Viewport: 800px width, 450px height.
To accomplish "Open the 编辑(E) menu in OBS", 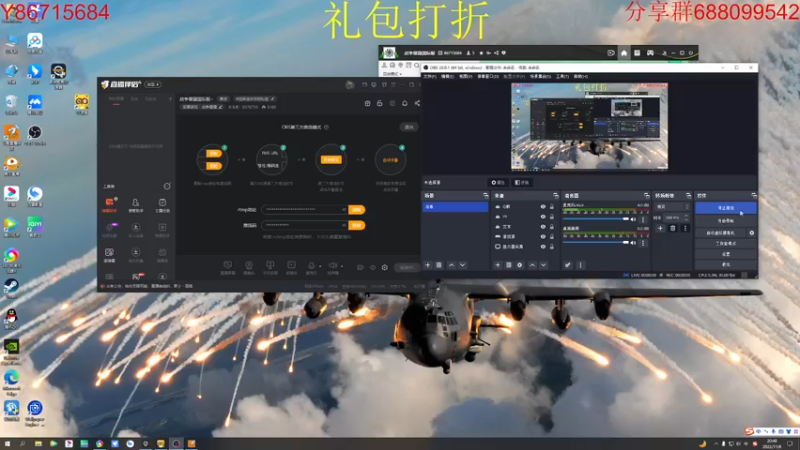I will [447, 77].
